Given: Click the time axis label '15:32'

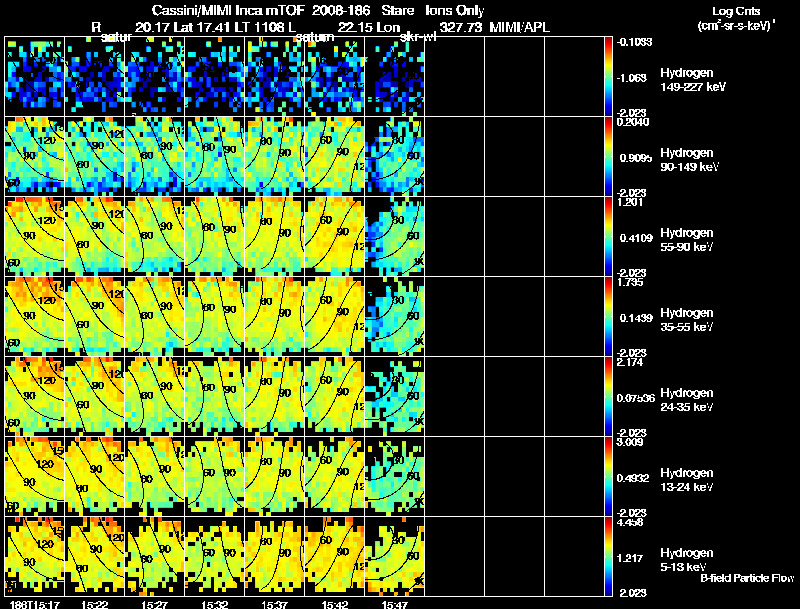Looking at the screenshot, I should [214, 604].
